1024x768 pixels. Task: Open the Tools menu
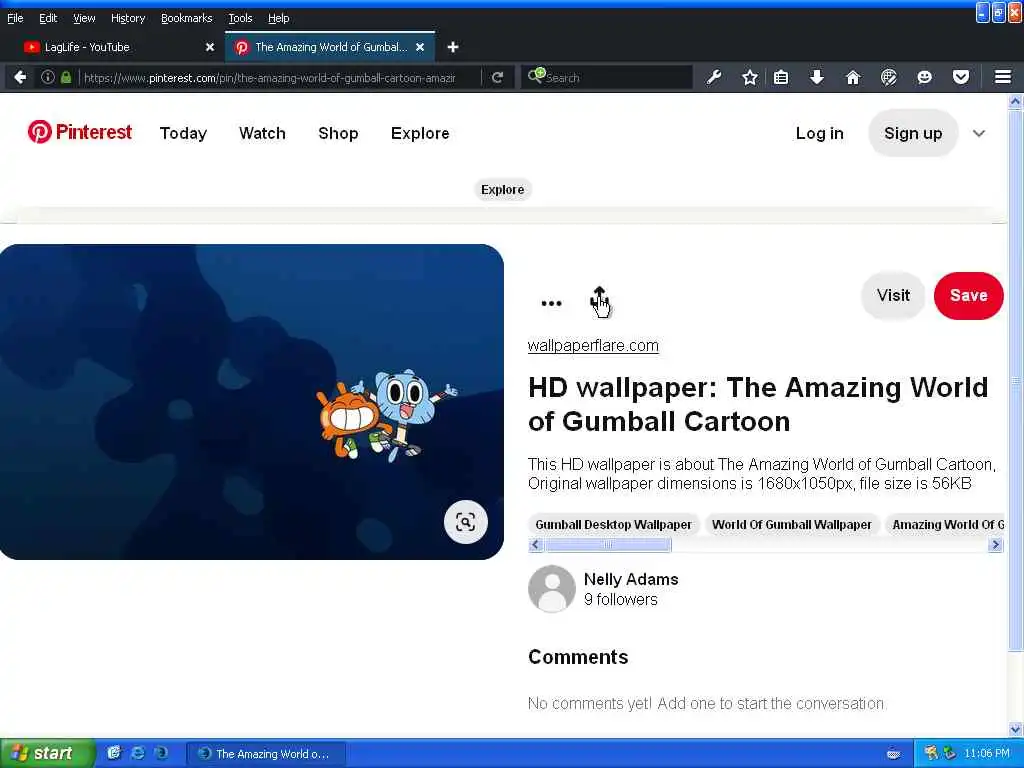pos(240,18)
